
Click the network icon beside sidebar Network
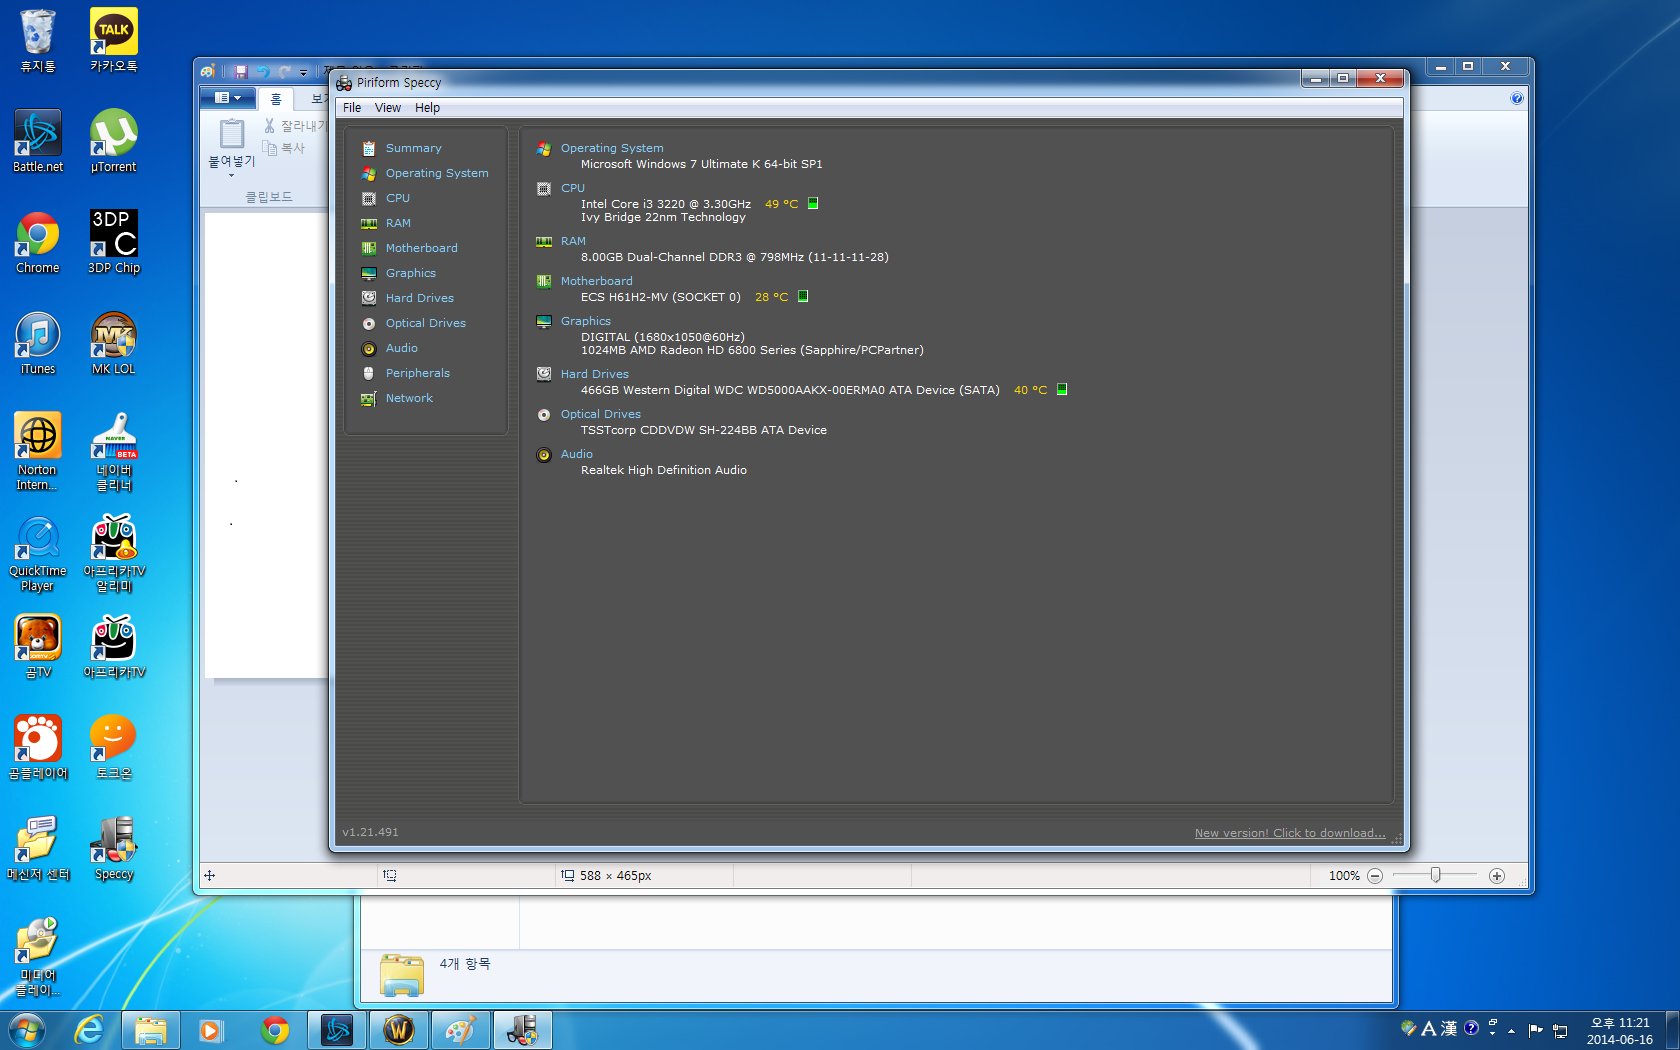pos(369,398)
